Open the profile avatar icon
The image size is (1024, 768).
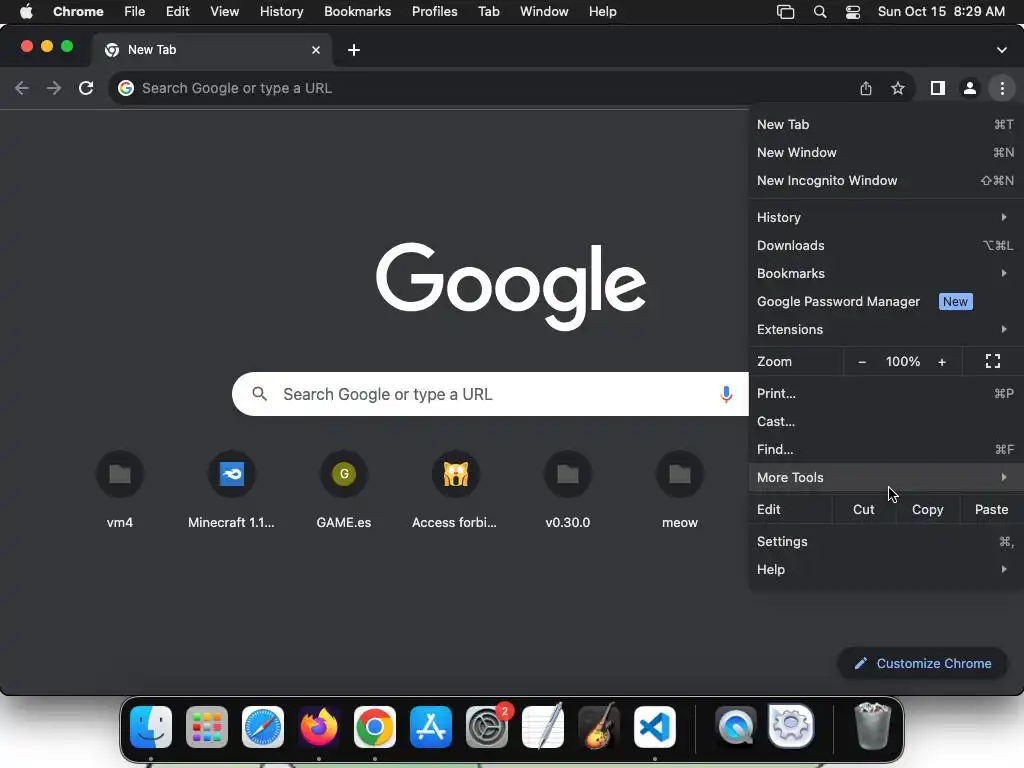(x=970, y=88)
